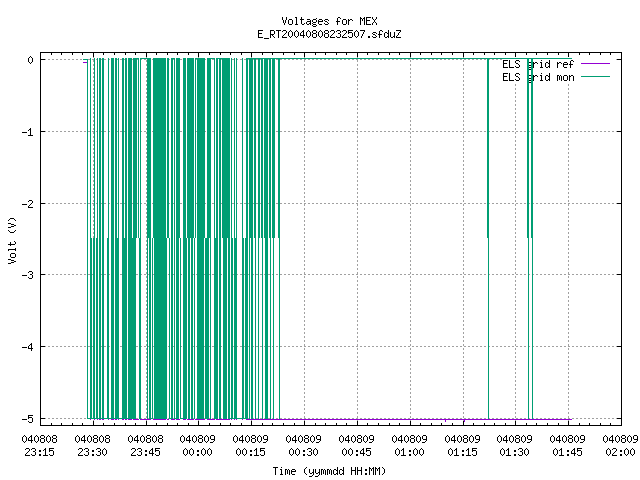Click the green 'ELS grid mon' legend line sample

(x=596, y=77)
